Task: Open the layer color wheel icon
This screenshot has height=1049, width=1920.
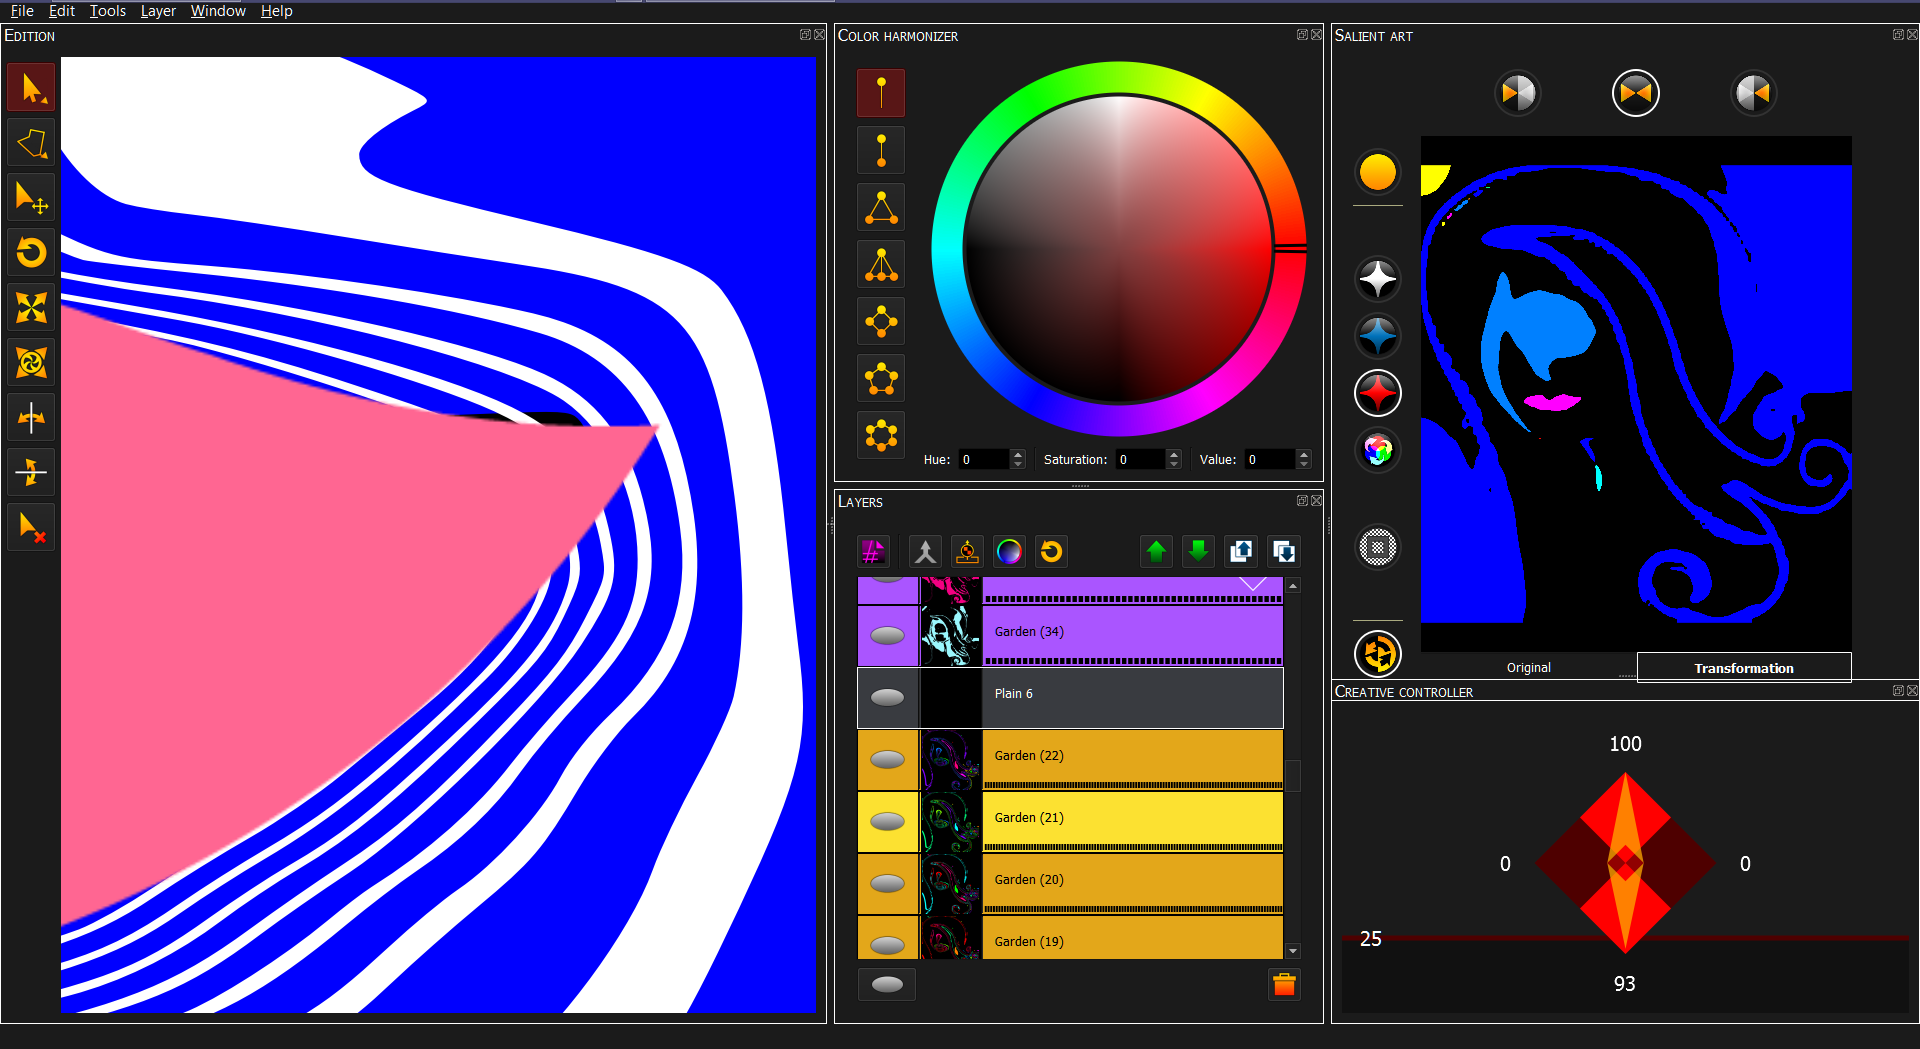Action: [x=1009, y=551]
